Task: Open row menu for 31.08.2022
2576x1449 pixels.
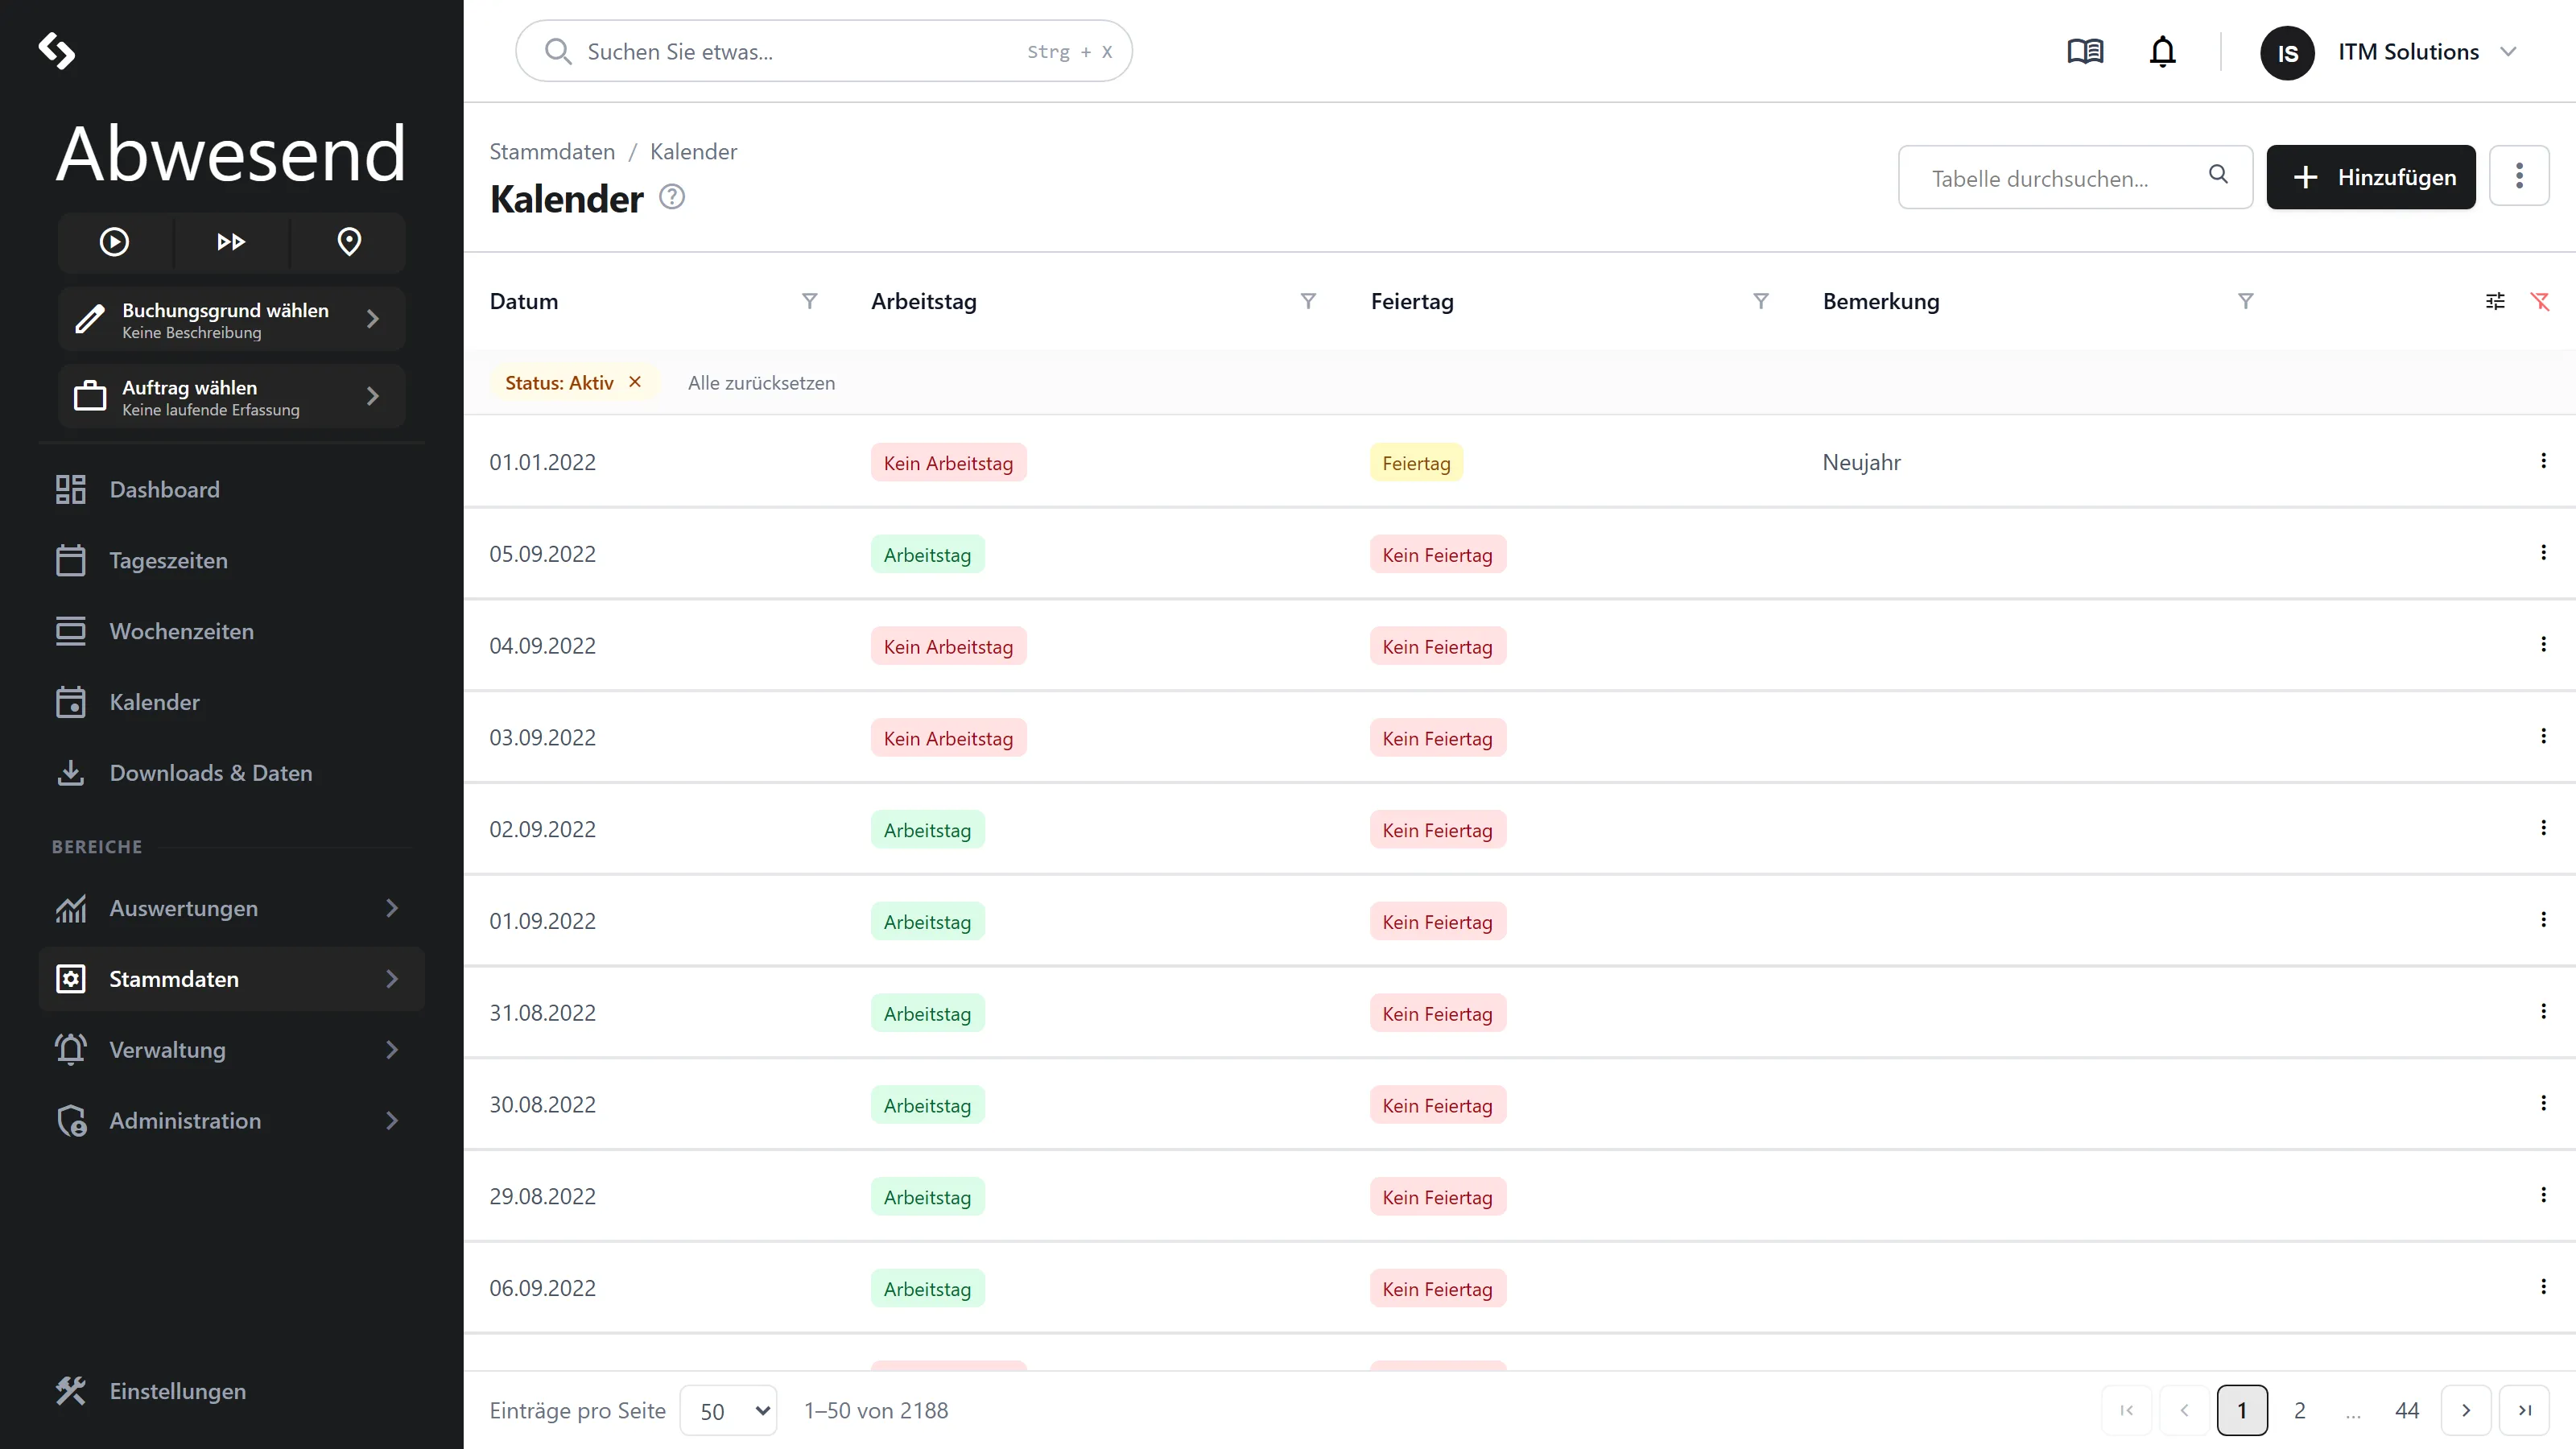Action: (2543, 1012)
